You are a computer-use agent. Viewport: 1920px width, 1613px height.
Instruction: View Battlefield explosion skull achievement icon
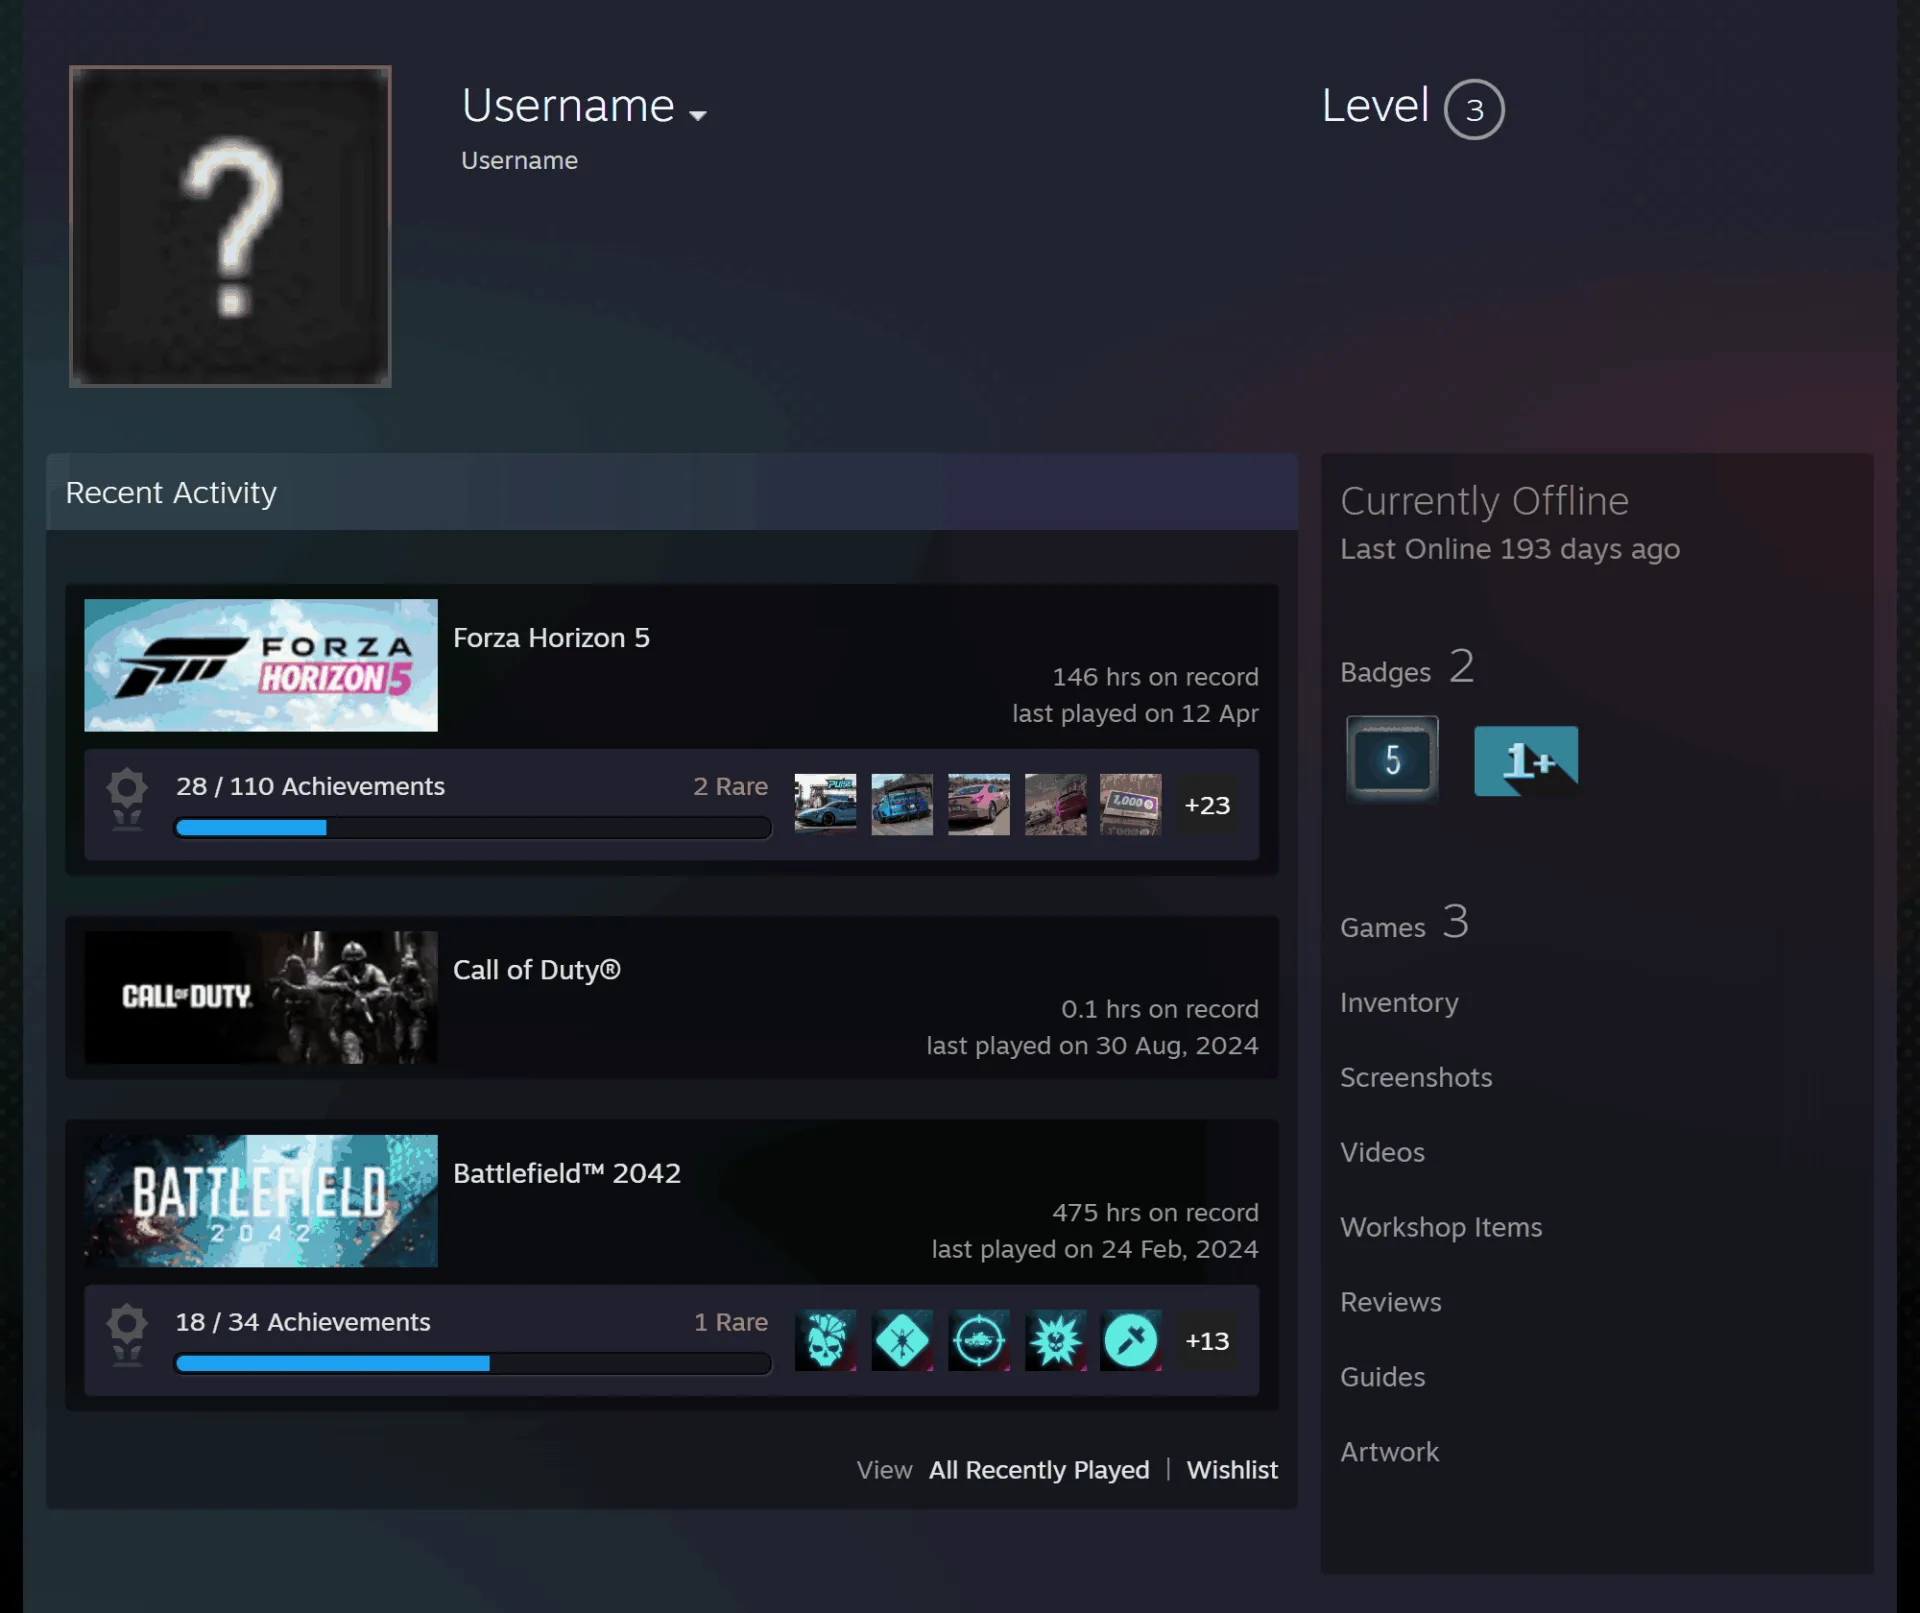pos(1055,1340)
